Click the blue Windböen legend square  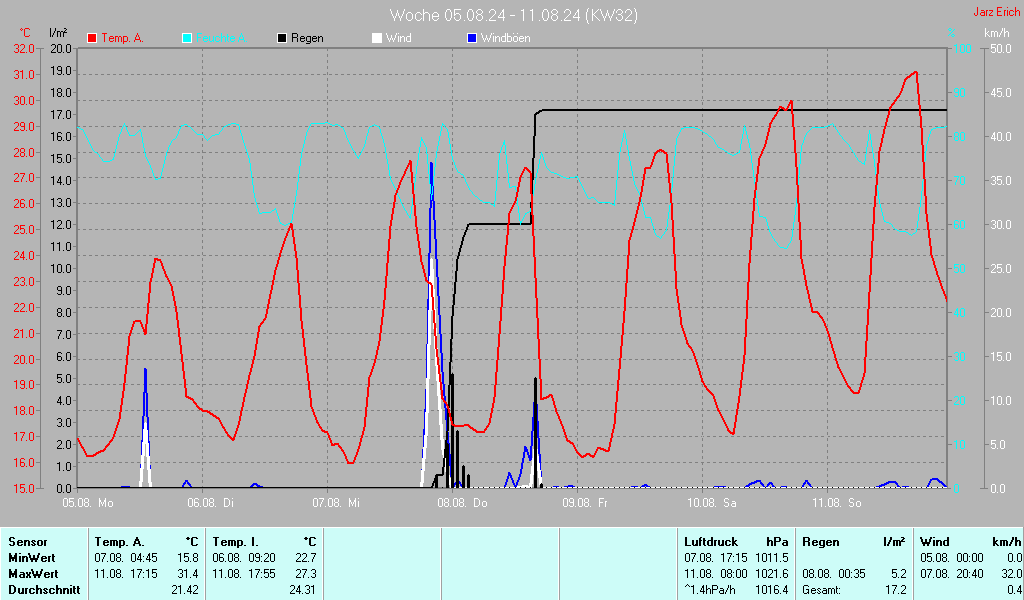pos(472,38)
